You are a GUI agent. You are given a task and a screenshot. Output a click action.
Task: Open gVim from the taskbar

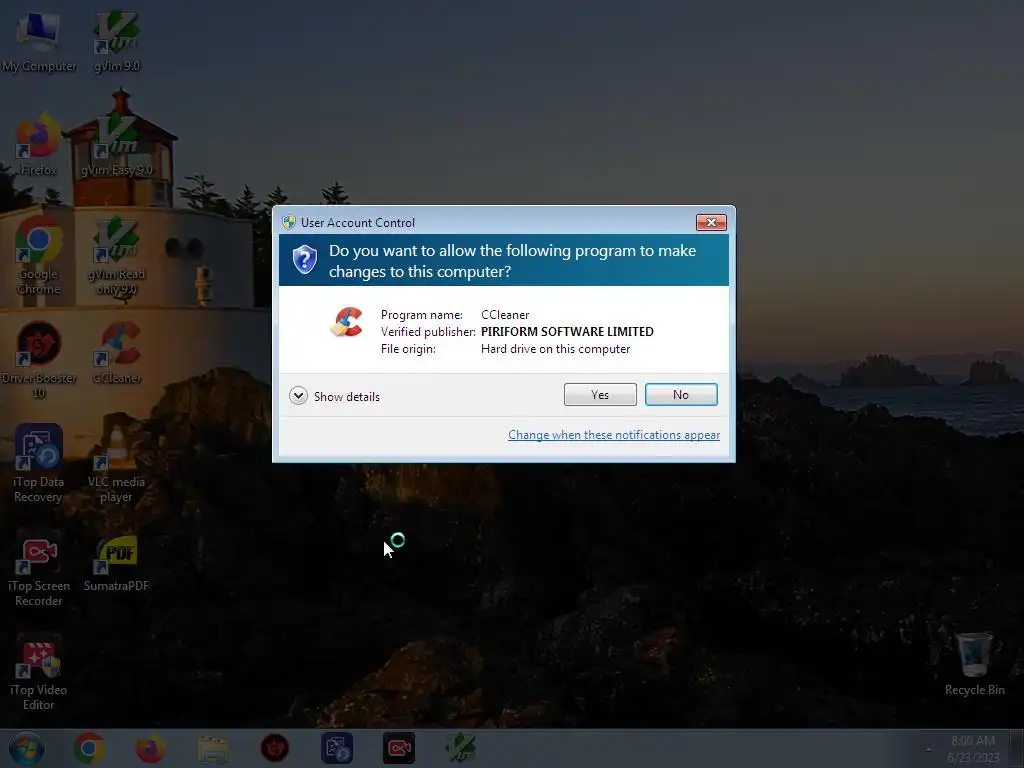coord(460,748)
